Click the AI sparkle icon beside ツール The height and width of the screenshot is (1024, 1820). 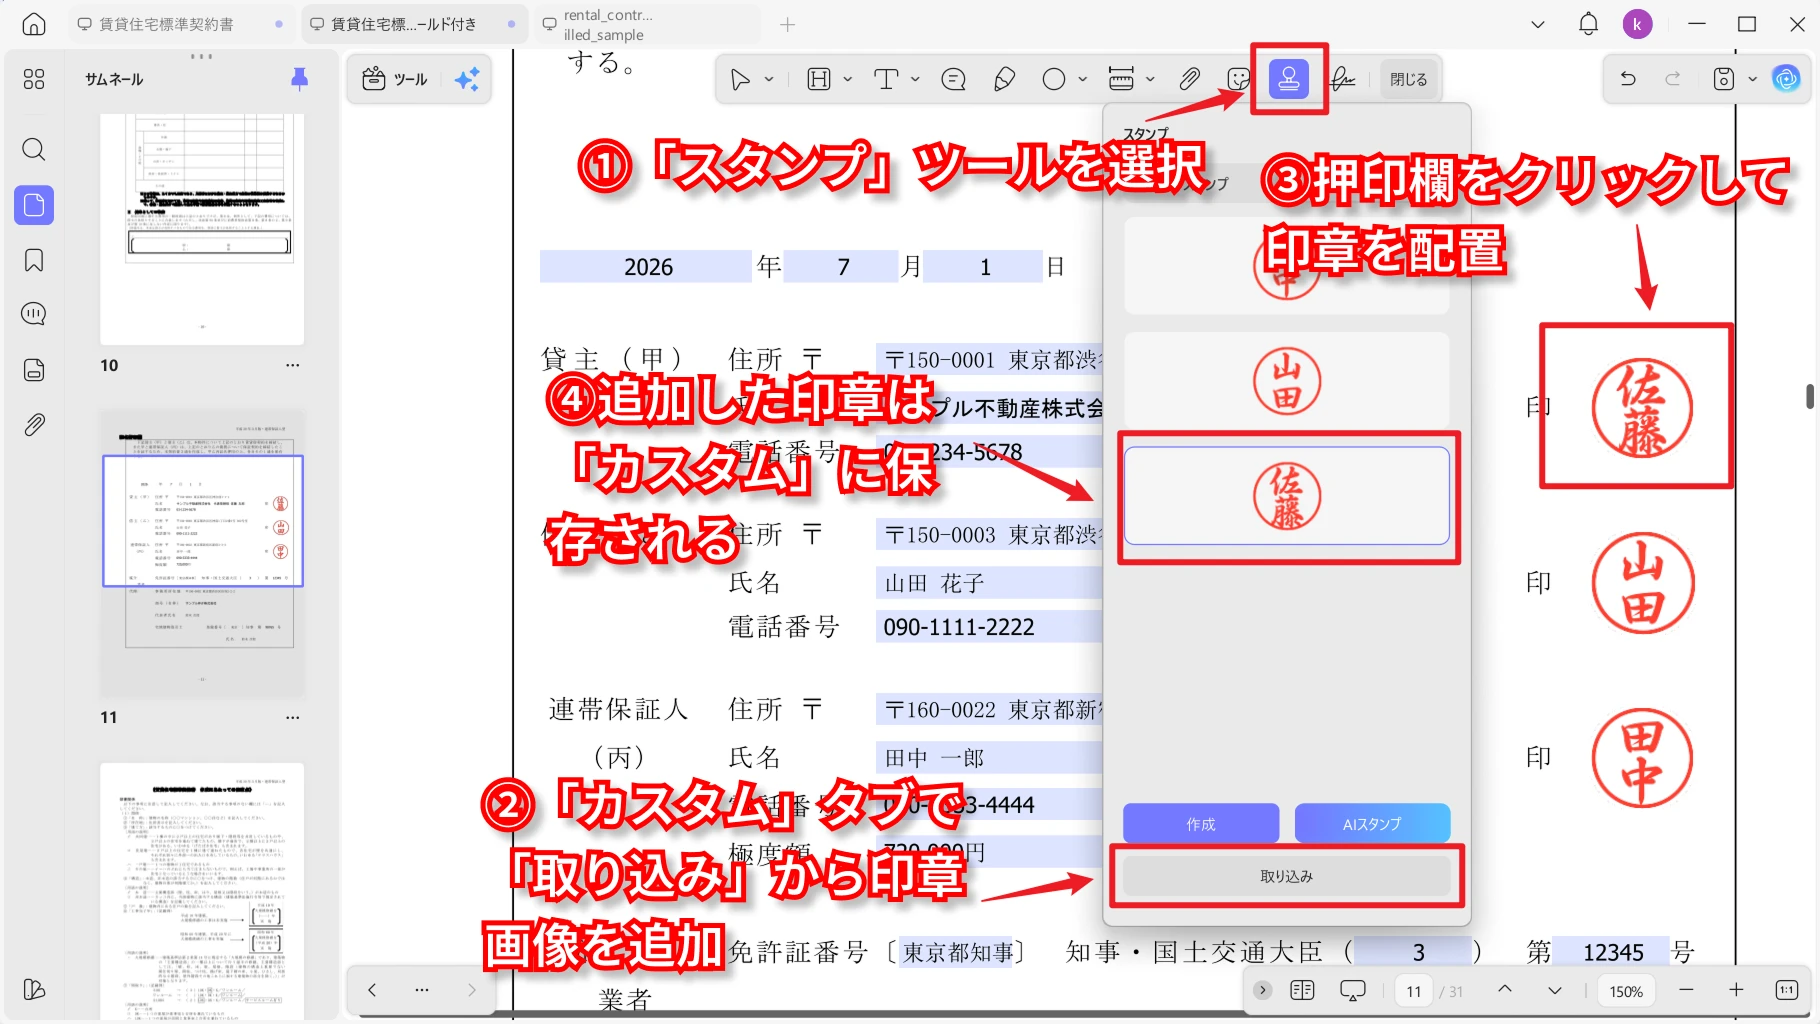467,79
